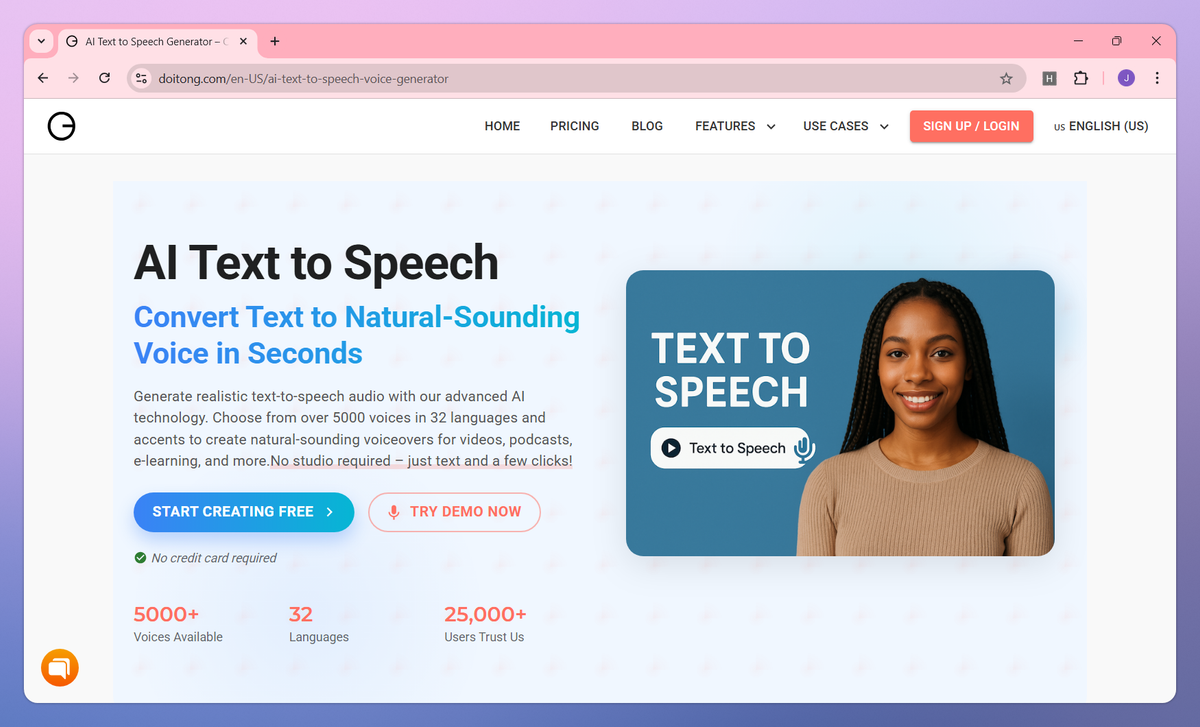View site information icon in address bar
Image resolution: width=1200 pixels, height=727 pixels.
tap(141, 78)
